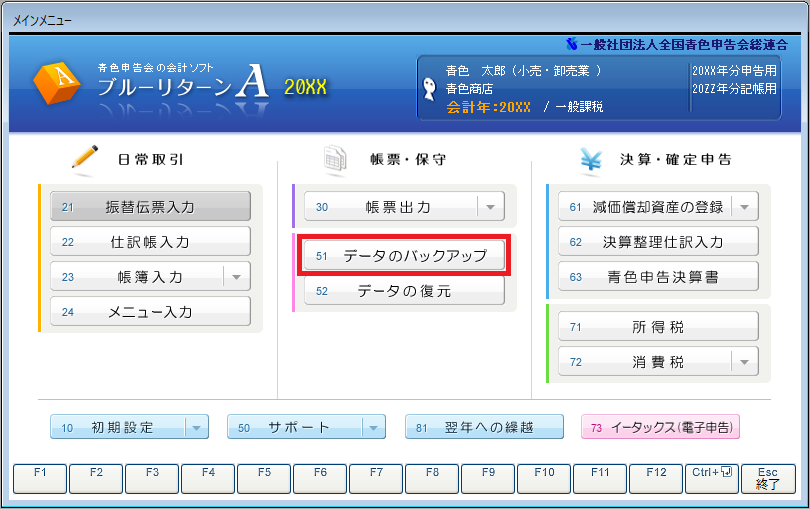Open 振替伝票入力 (21)

point(150,207)
